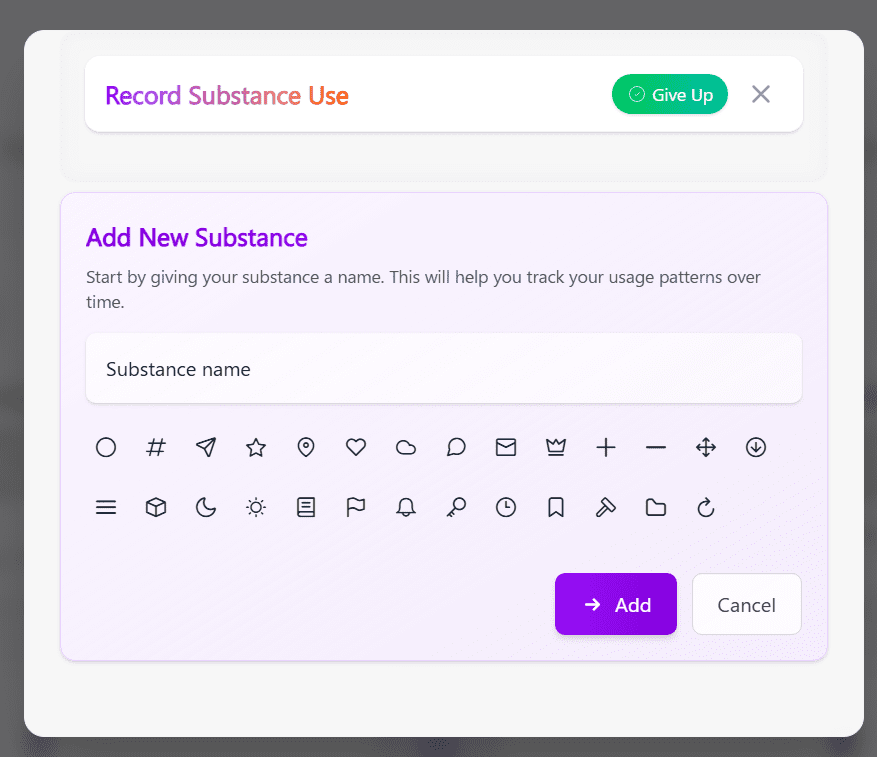Pick the cloud icon
This screenshot has width=877, height=757.
[406, 448]
